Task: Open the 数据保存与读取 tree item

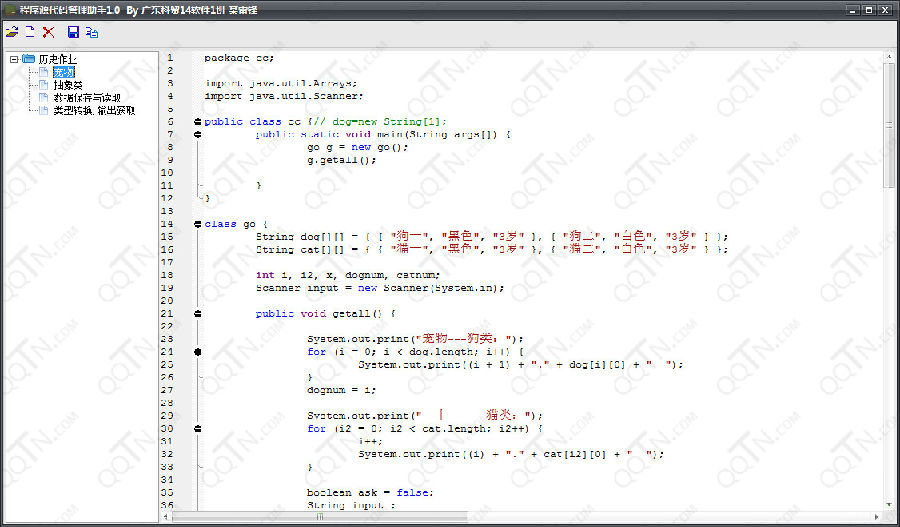Action: coord(87,98)
